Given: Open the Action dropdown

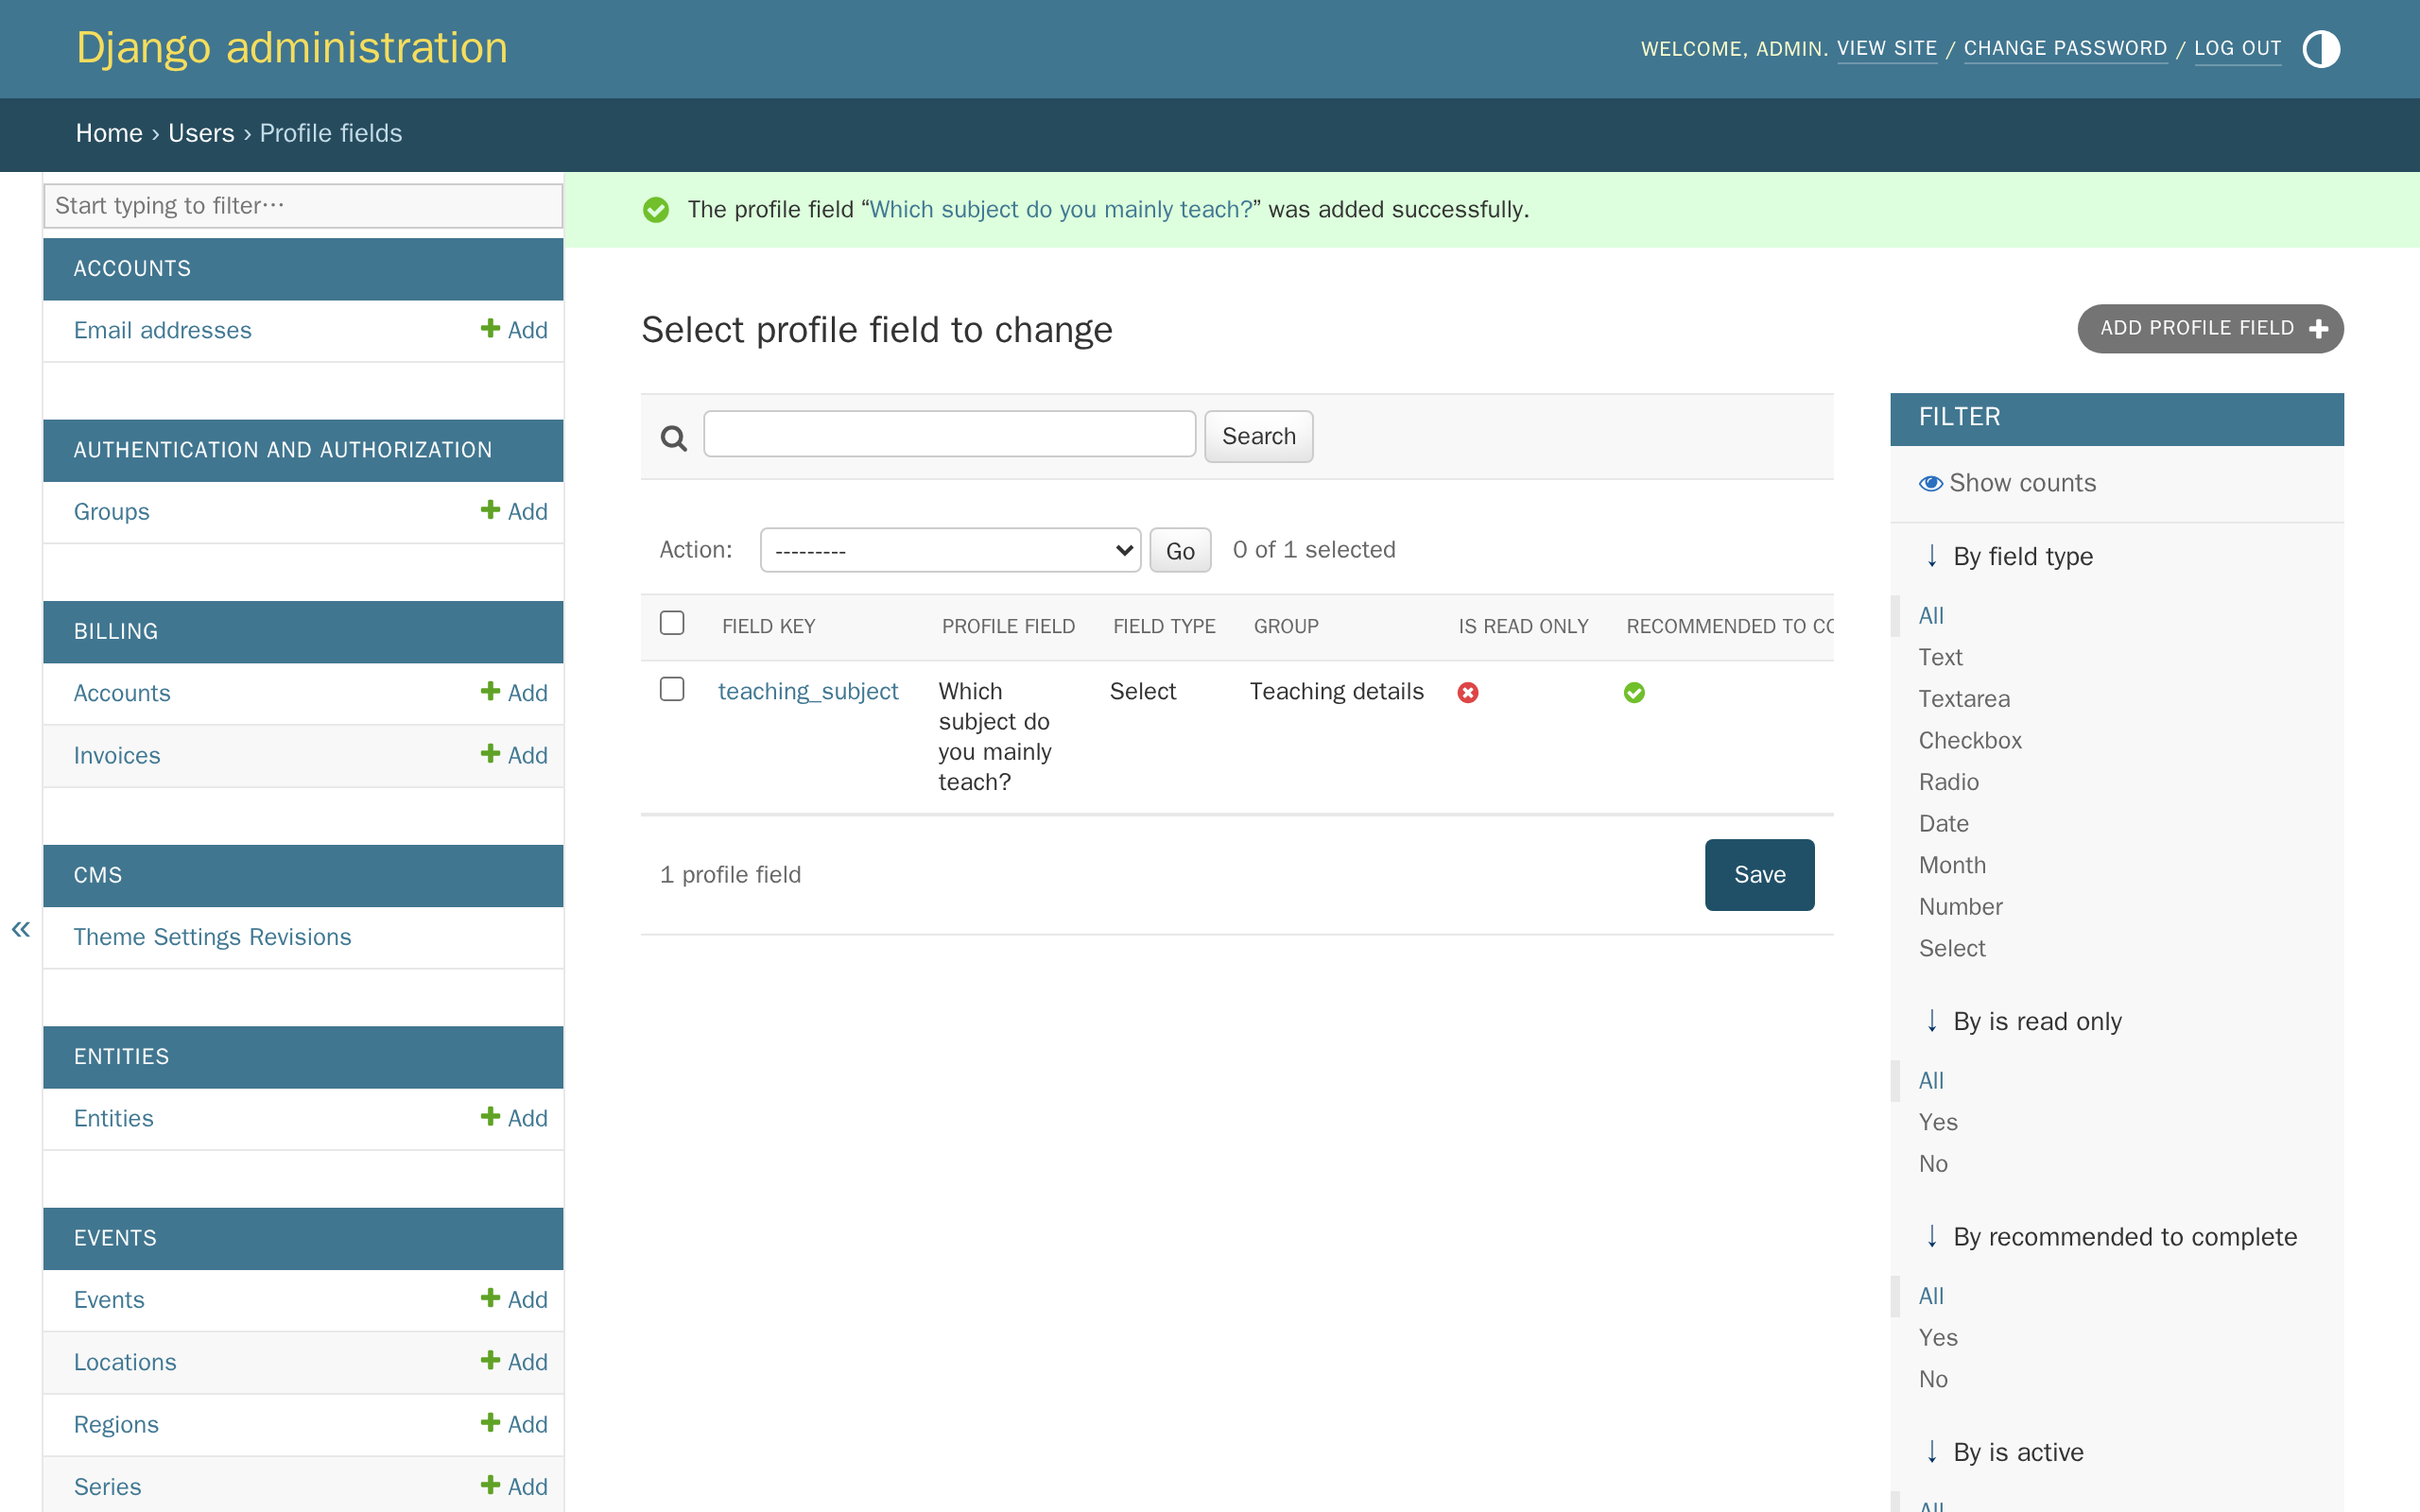Looking at the screenshot, I should (x=950, y=550).
